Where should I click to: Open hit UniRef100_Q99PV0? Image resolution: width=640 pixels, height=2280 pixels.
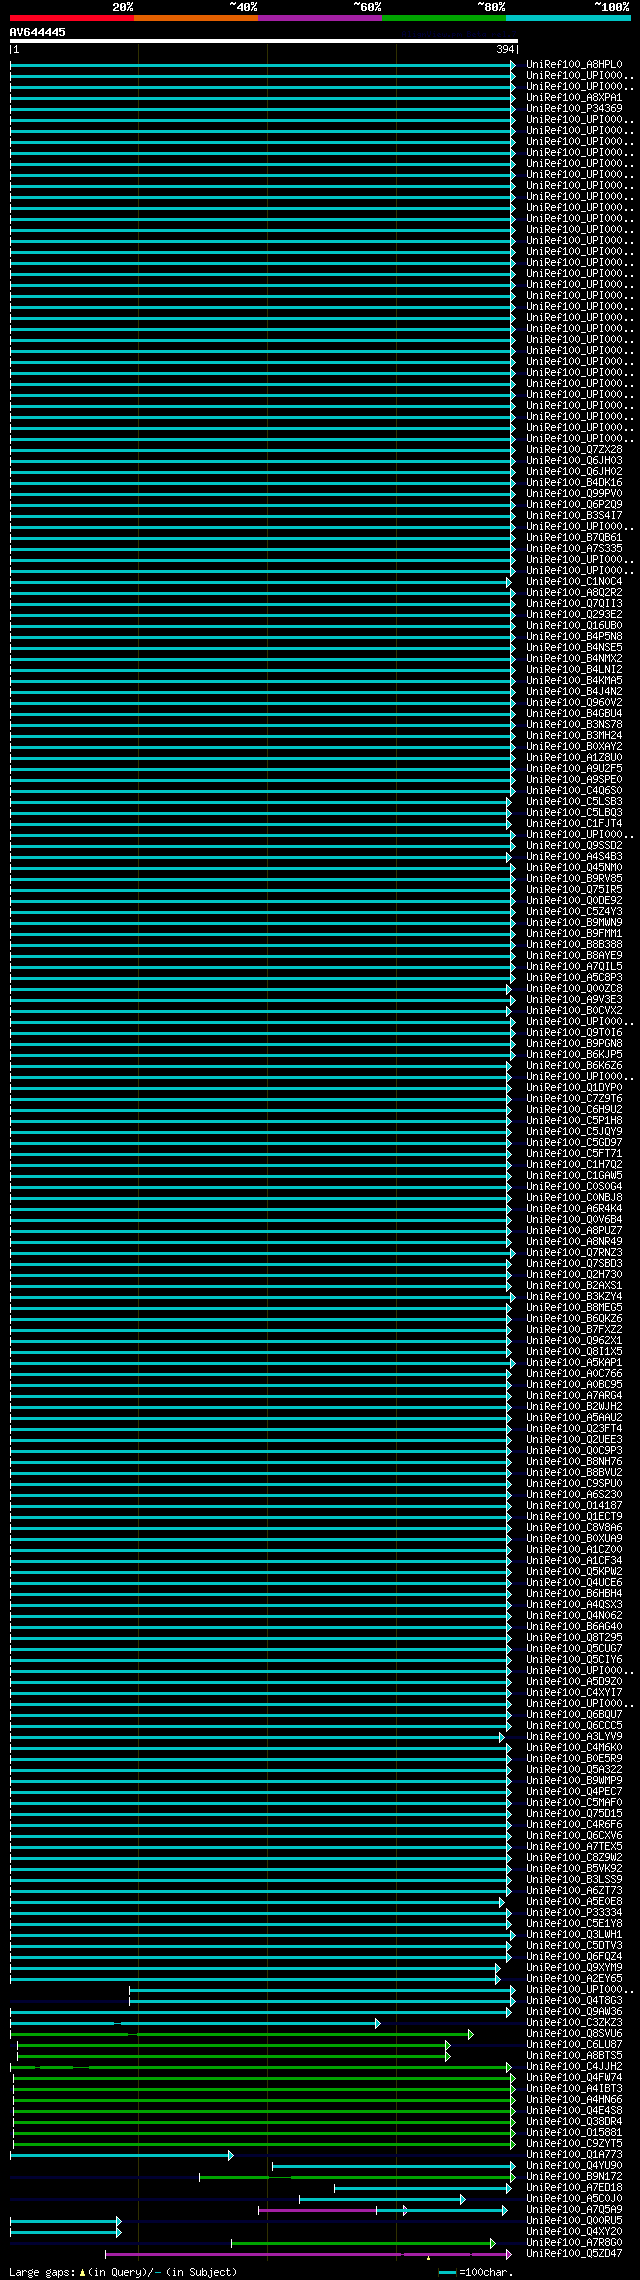574,494
